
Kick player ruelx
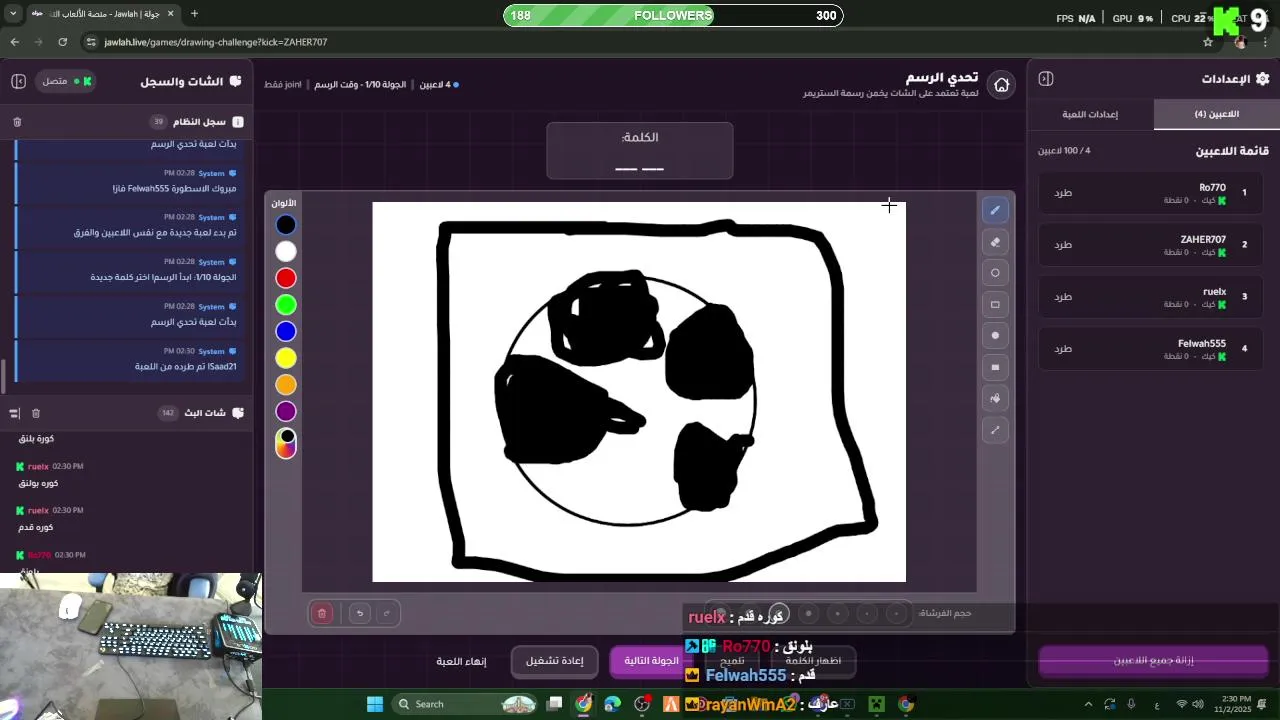[x=1063, y=297]
